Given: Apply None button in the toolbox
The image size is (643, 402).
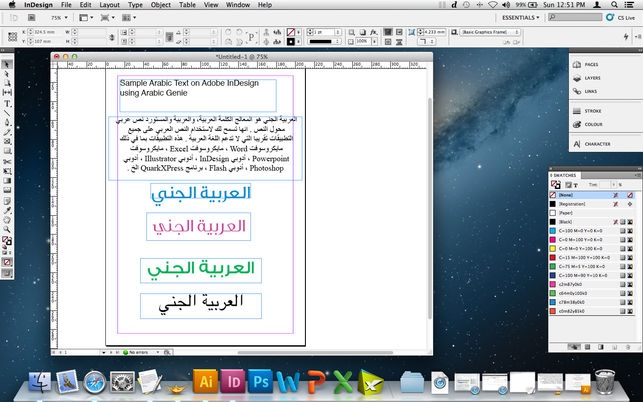Looking at the screenshot, I should click(x=7, y=262).
